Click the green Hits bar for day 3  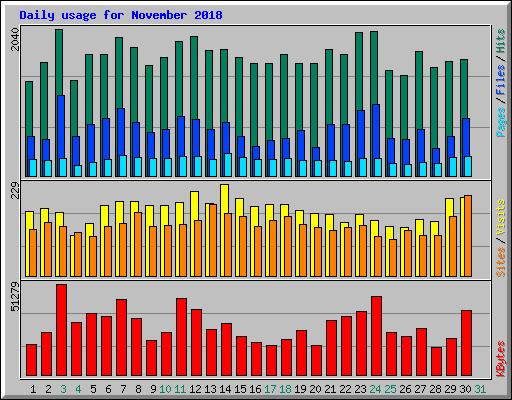coord(59,62)
